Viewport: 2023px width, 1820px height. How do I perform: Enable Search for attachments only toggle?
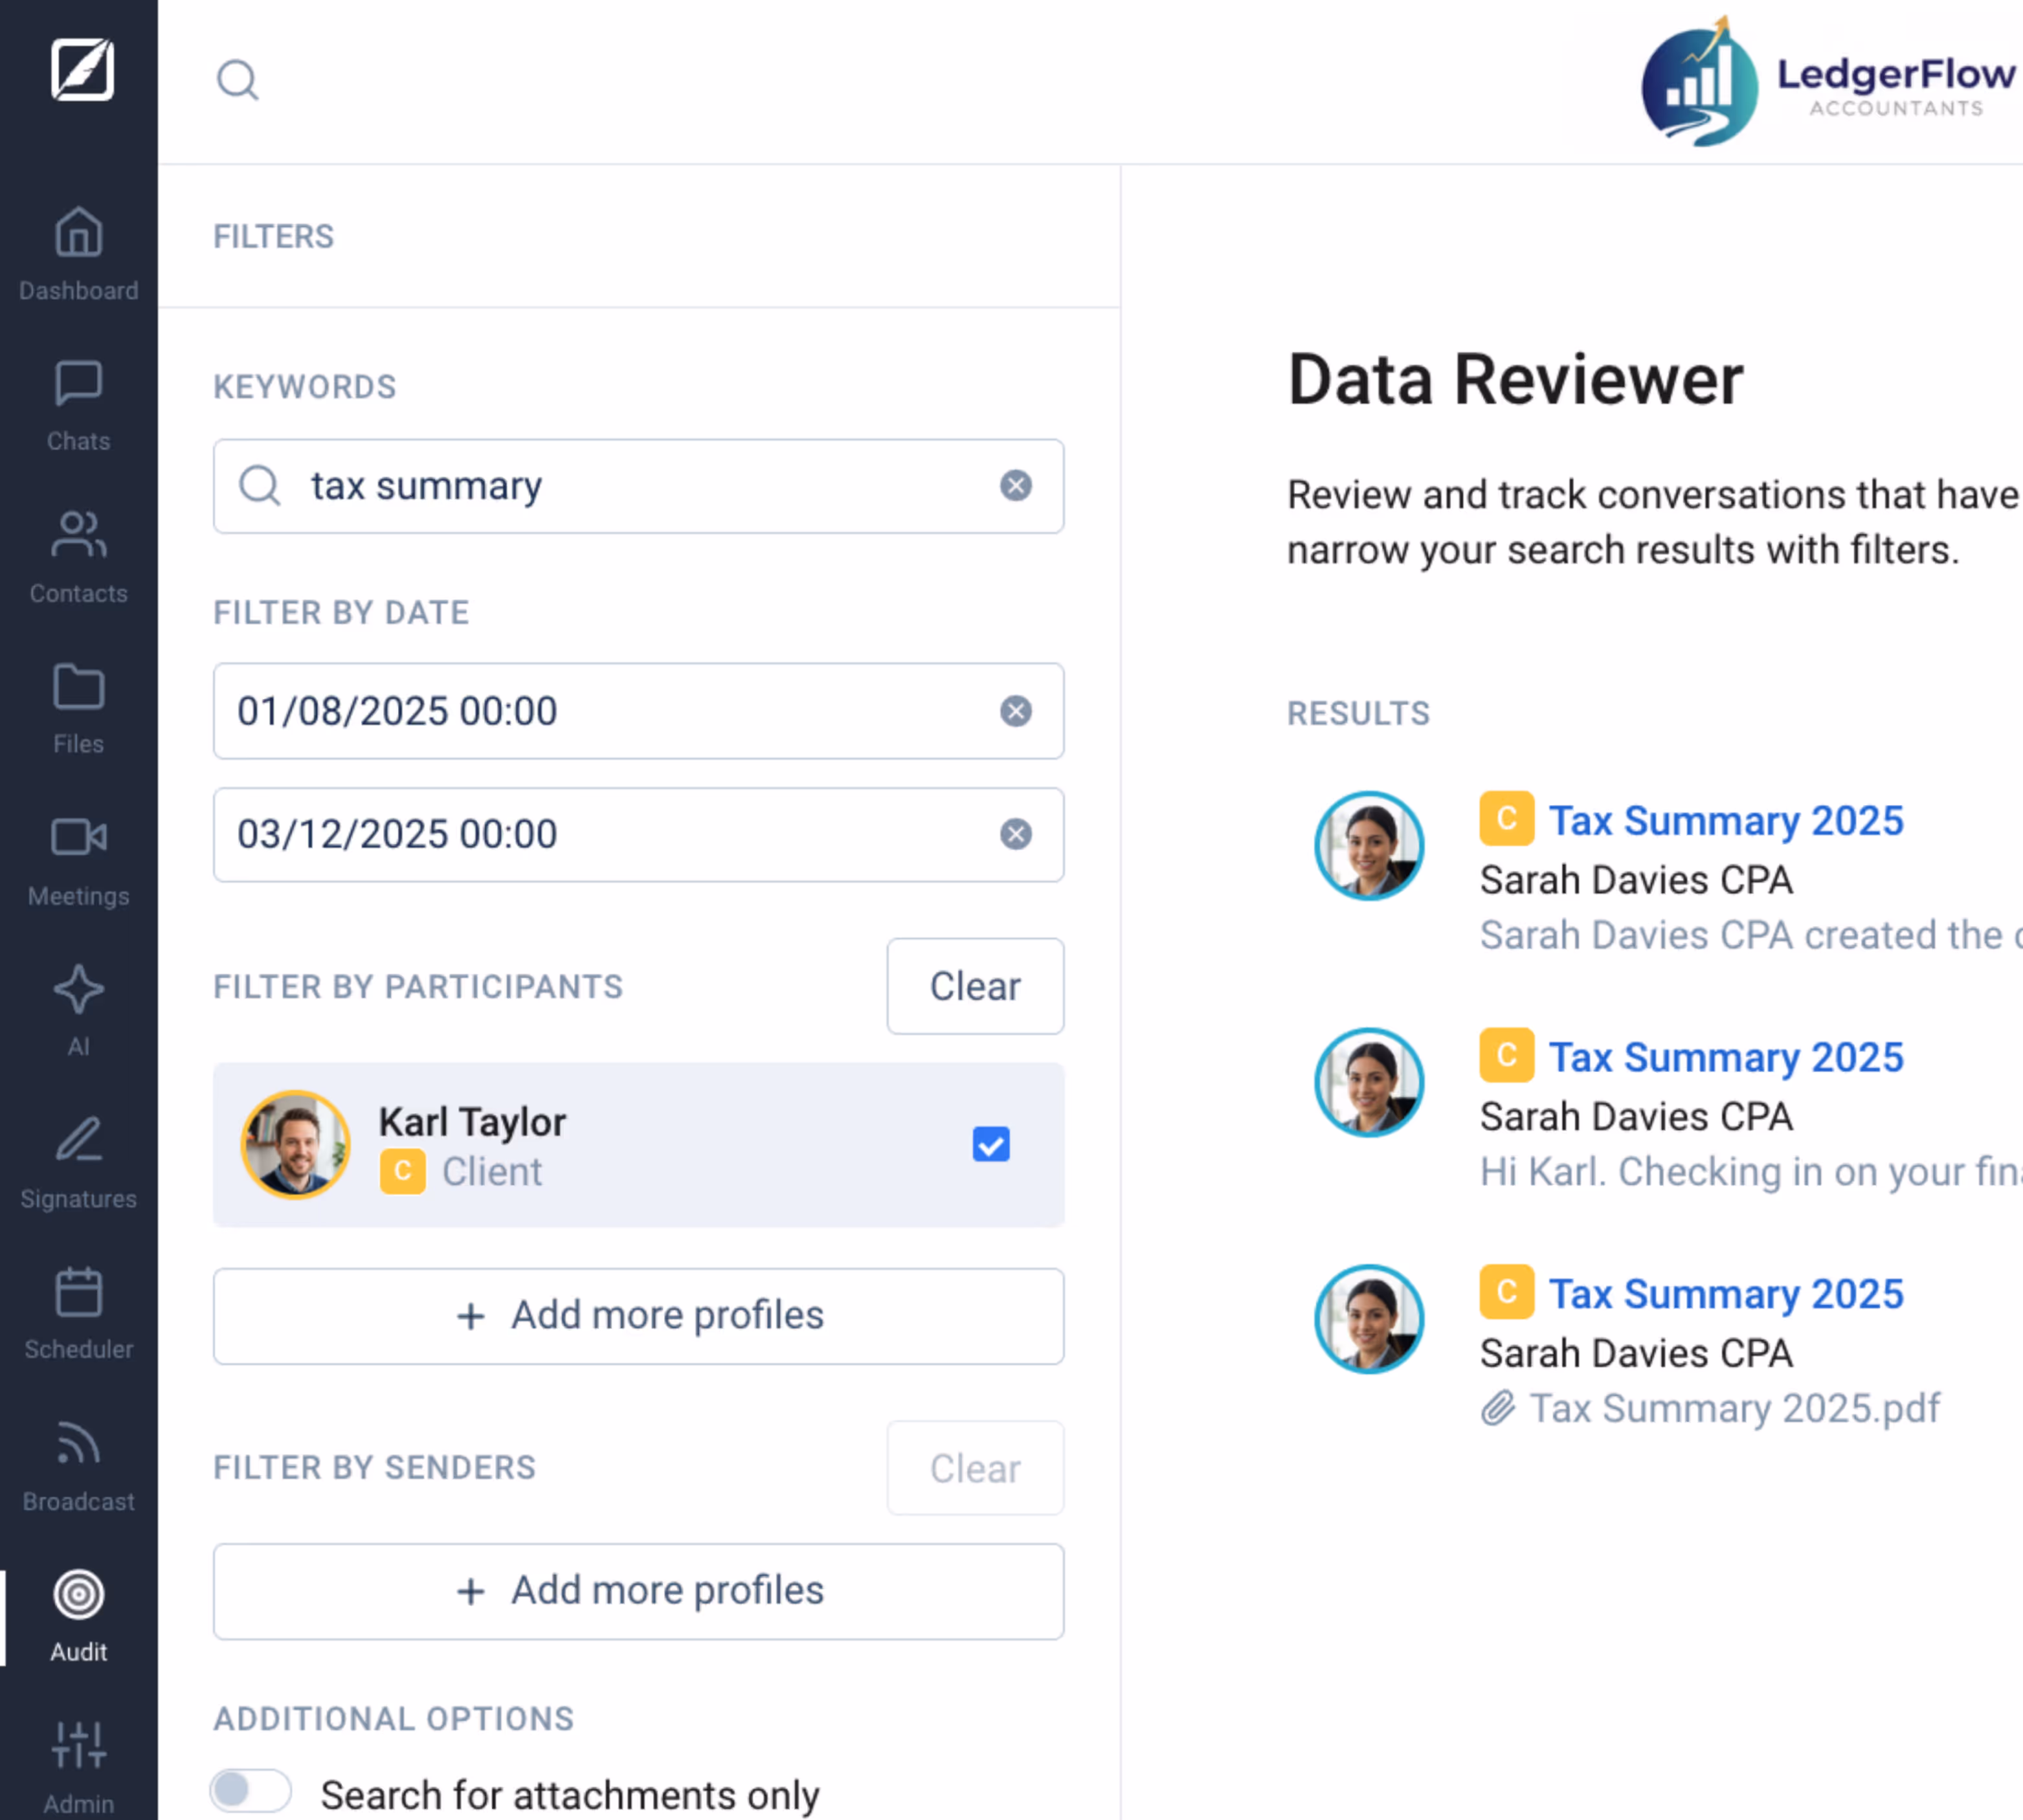(x=250, y=1790)
